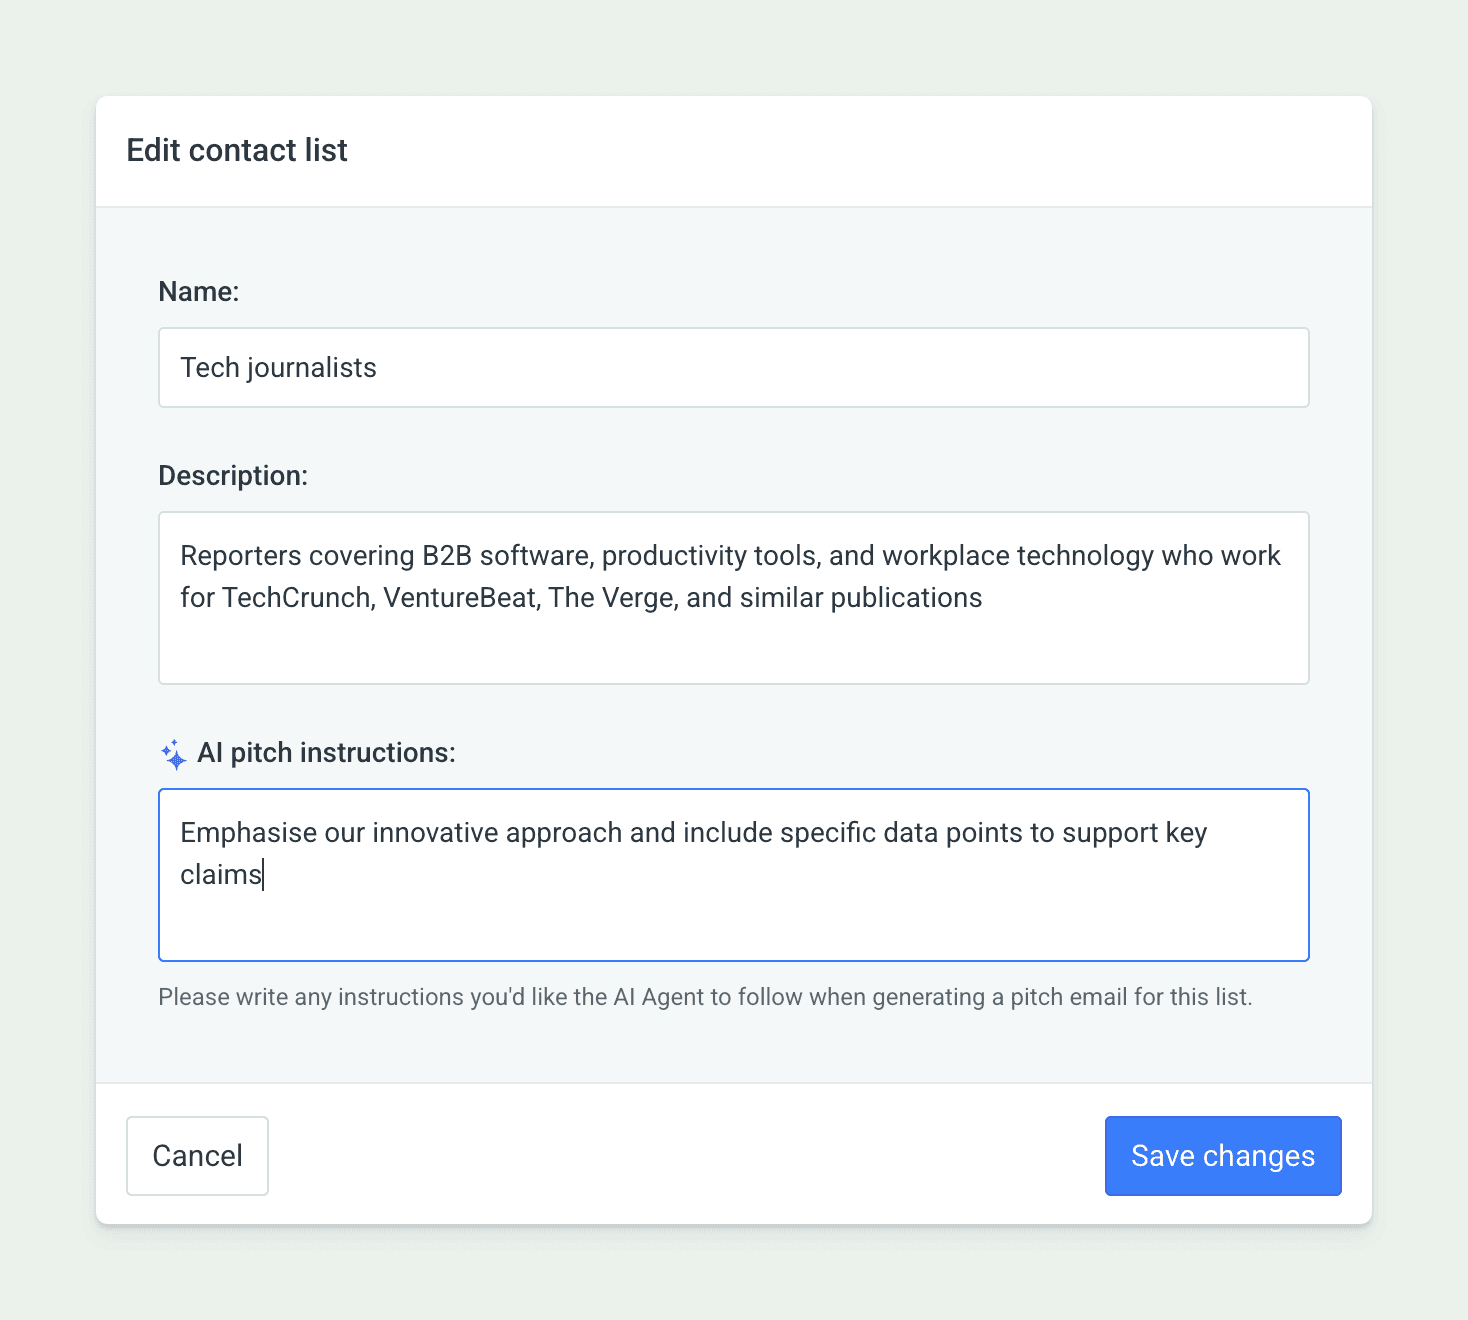Focus the AI pitch instructions box
The image size is (1468, 1320).
click(733, 915)
